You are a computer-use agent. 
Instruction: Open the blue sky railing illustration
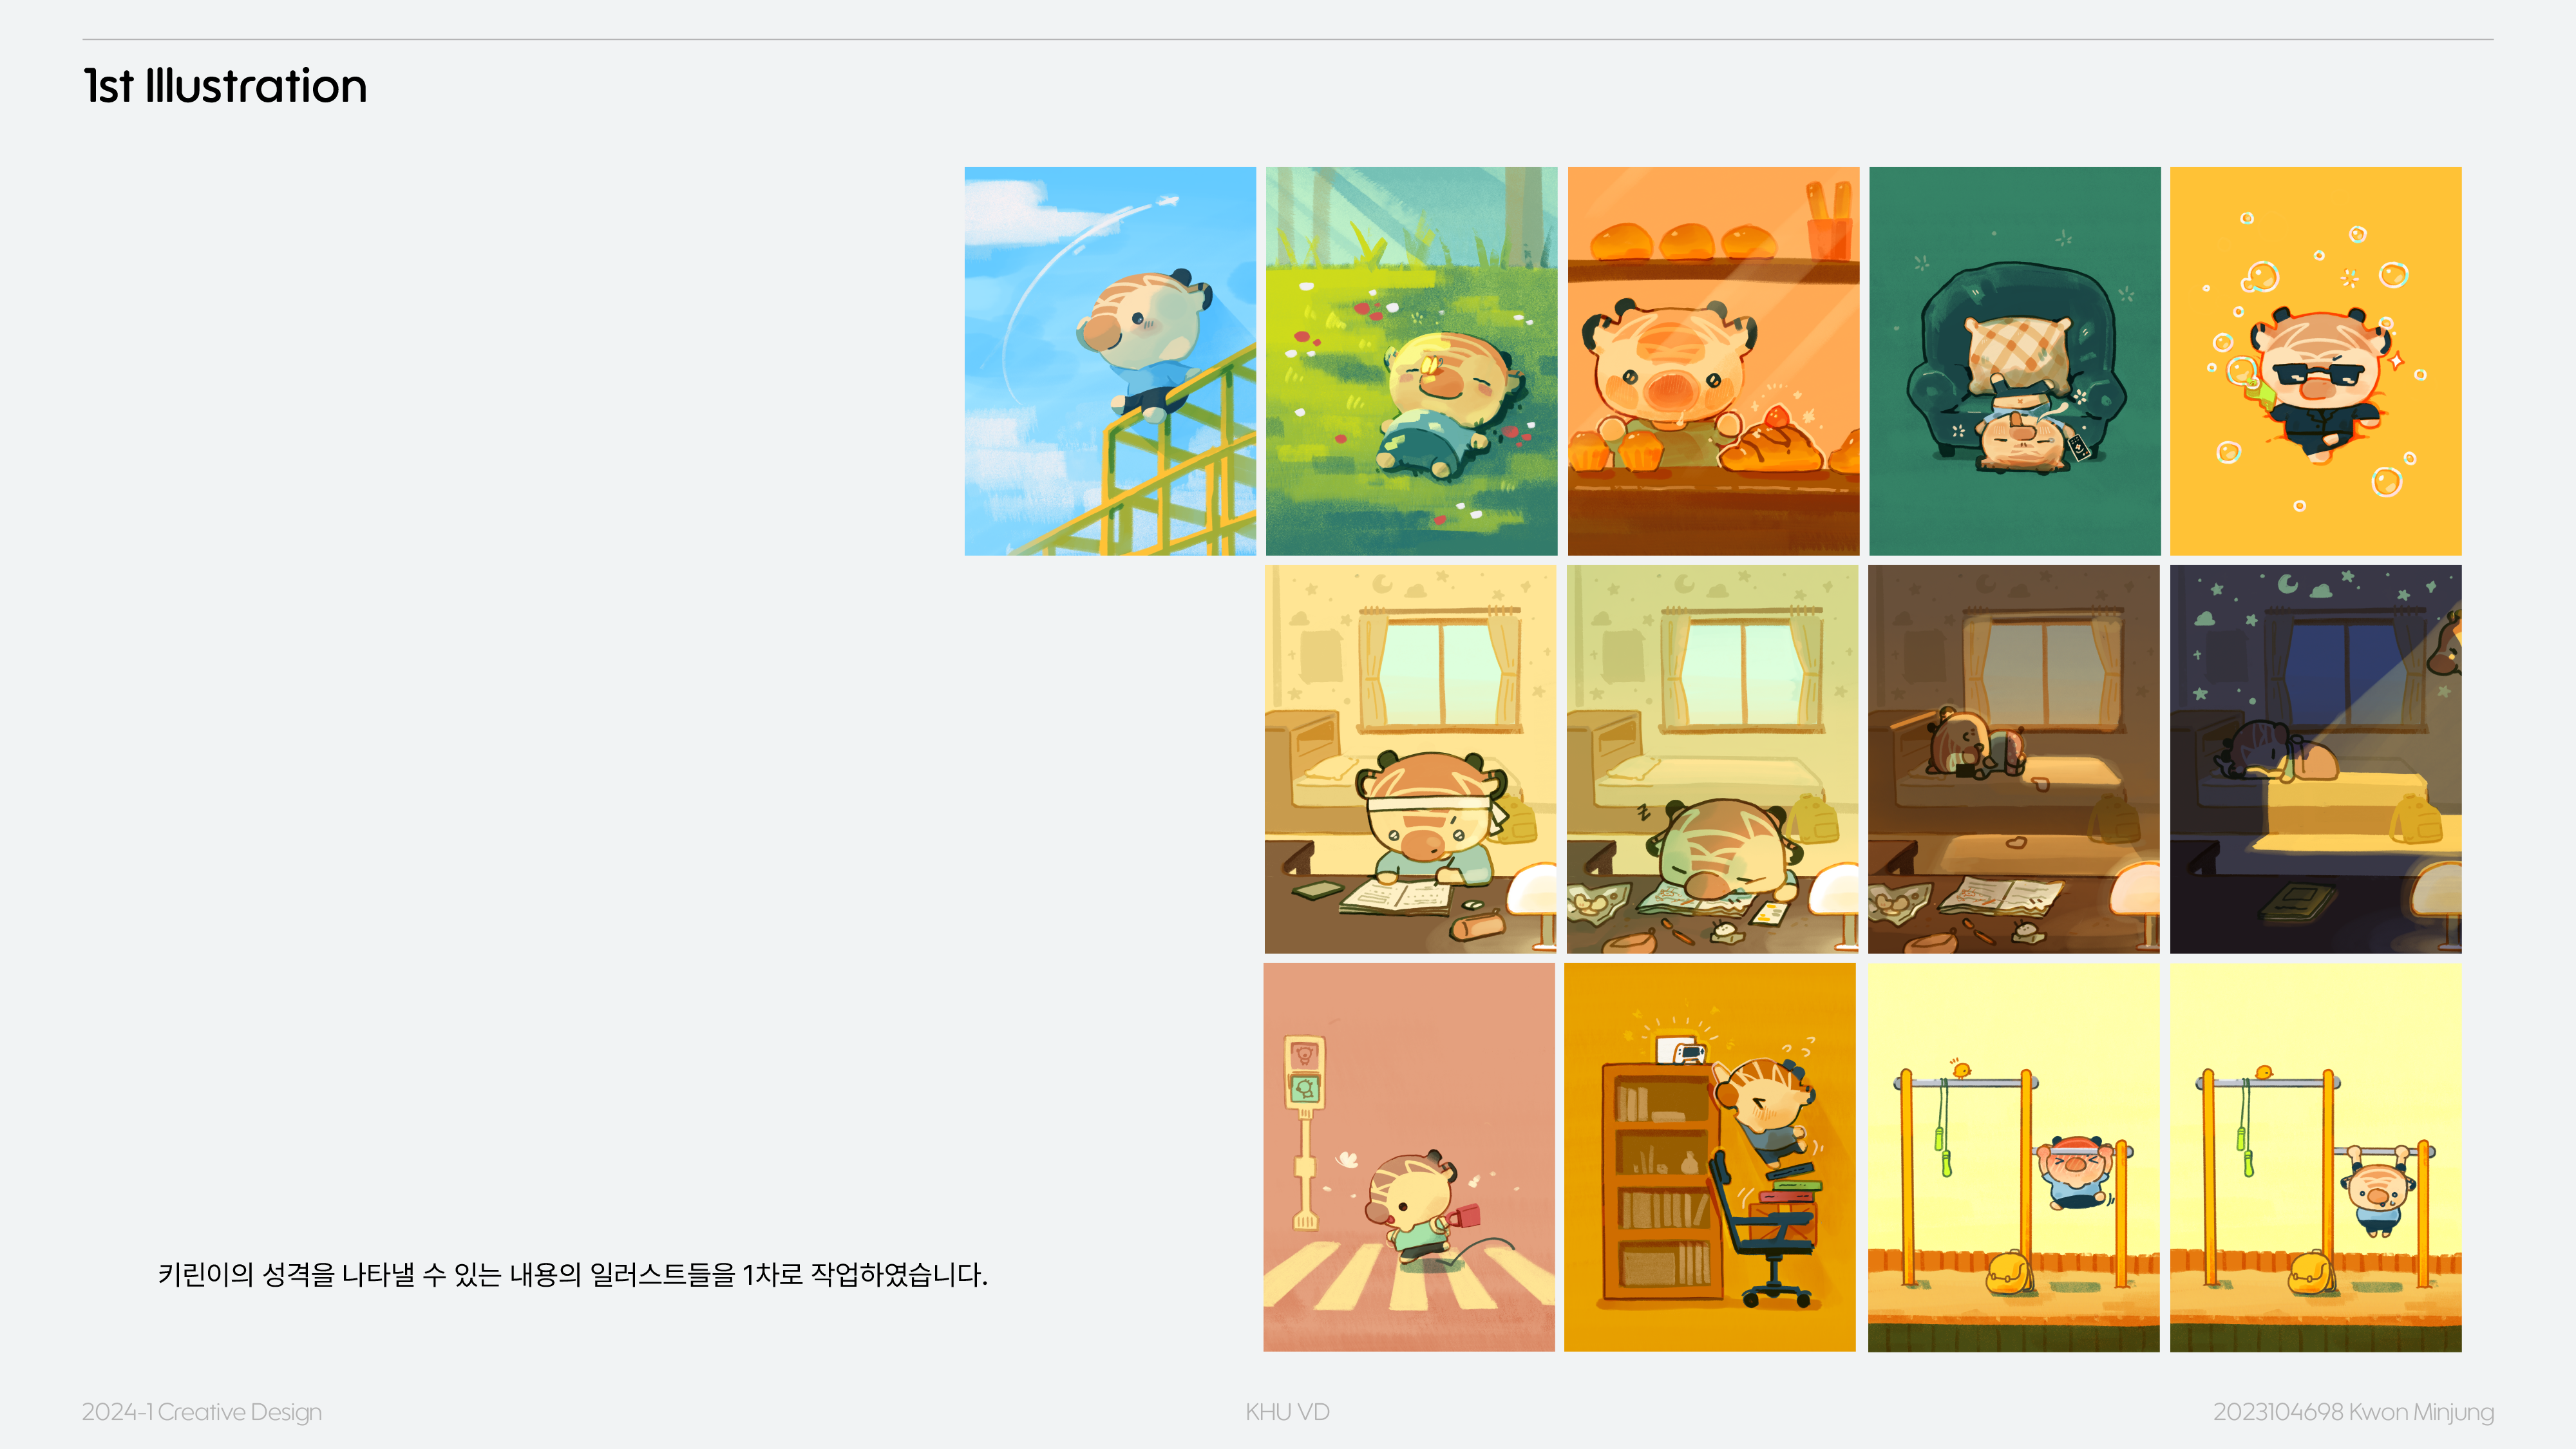tap(1110, 361)
